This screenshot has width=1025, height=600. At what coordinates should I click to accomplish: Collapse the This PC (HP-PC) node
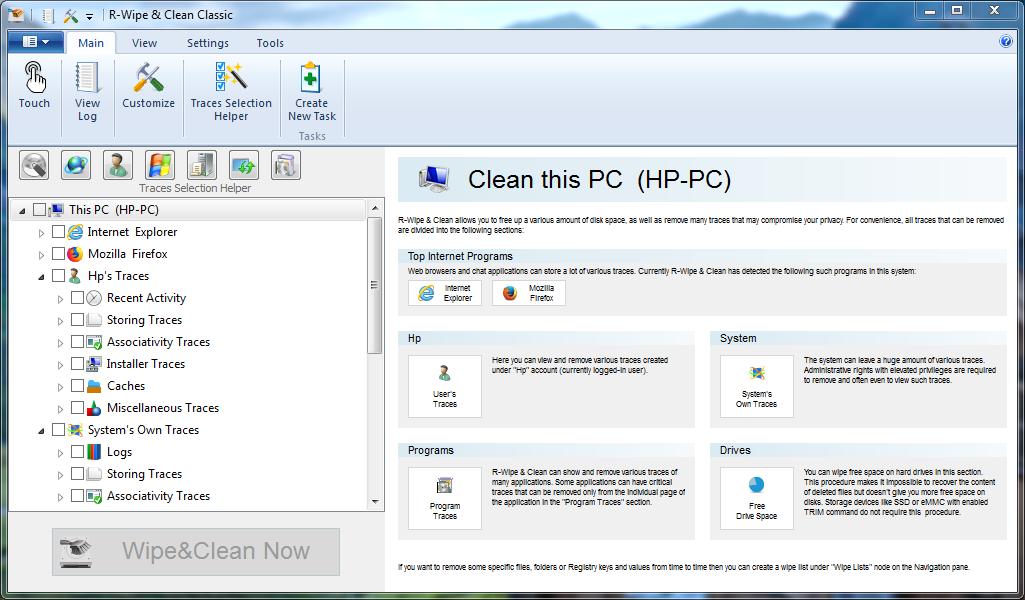tap(22, 210)
